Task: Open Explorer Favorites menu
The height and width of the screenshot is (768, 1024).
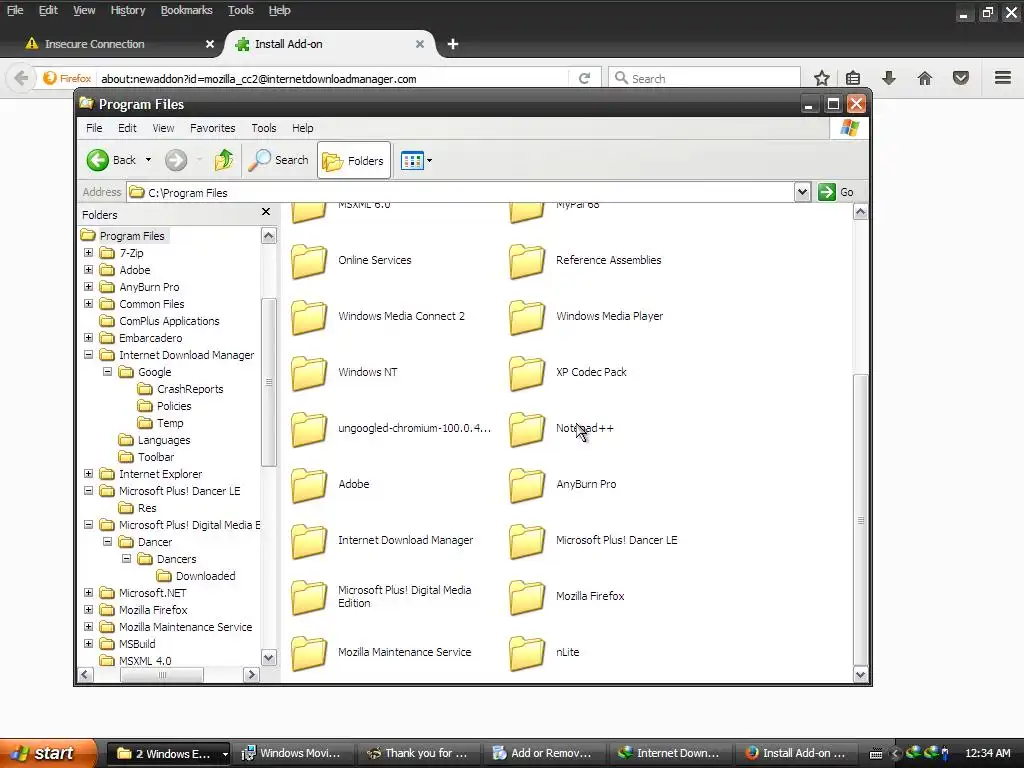Action: click(x=212, y=128)
